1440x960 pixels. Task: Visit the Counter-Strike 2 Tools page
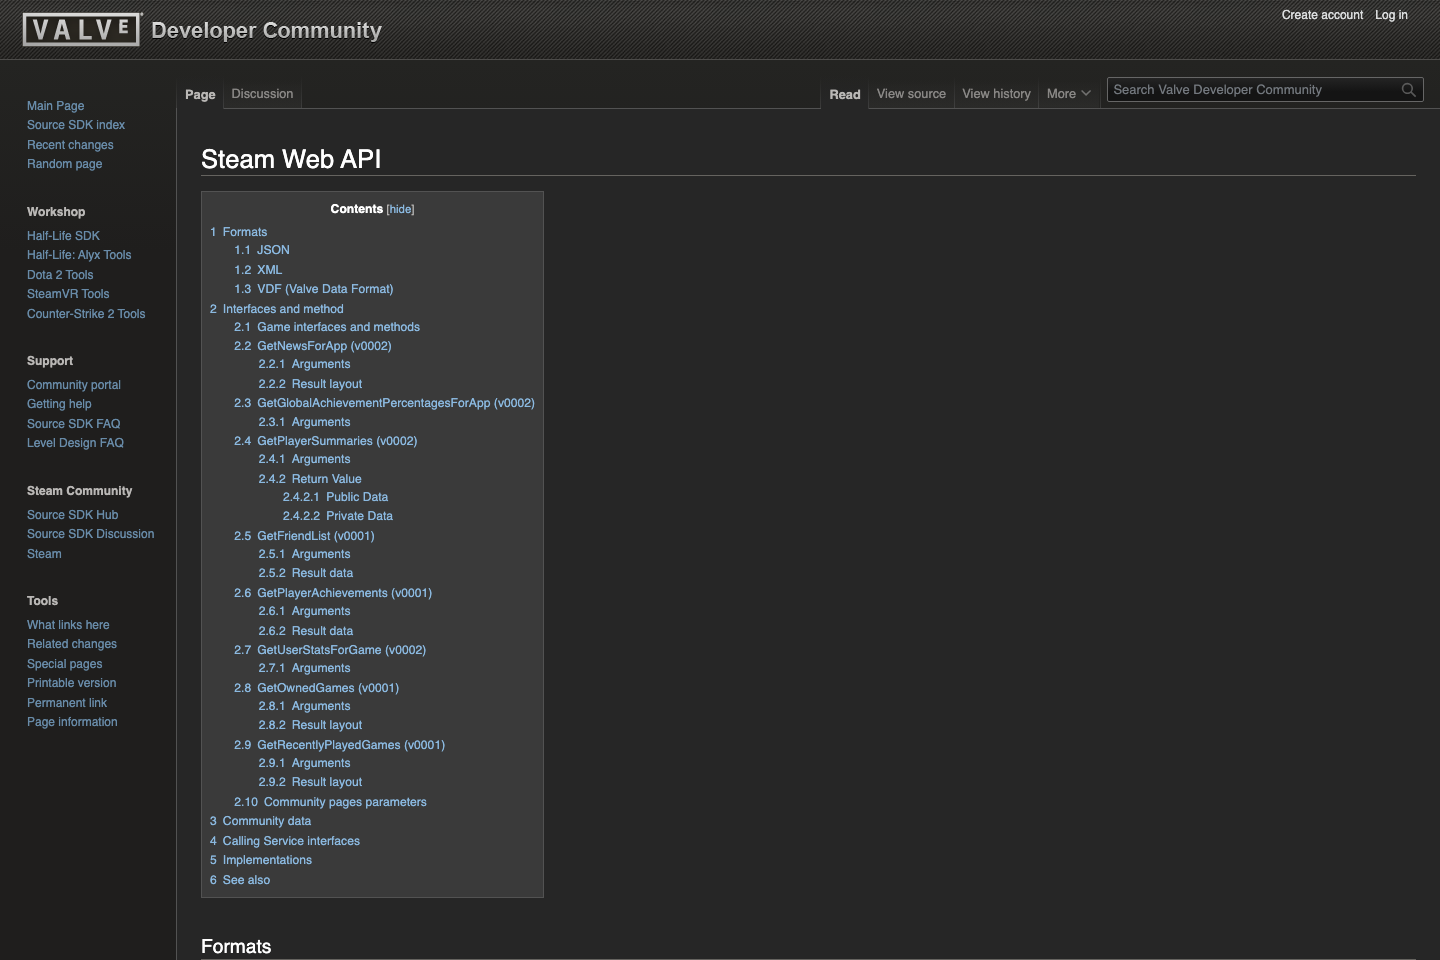(x=86, y=313)
